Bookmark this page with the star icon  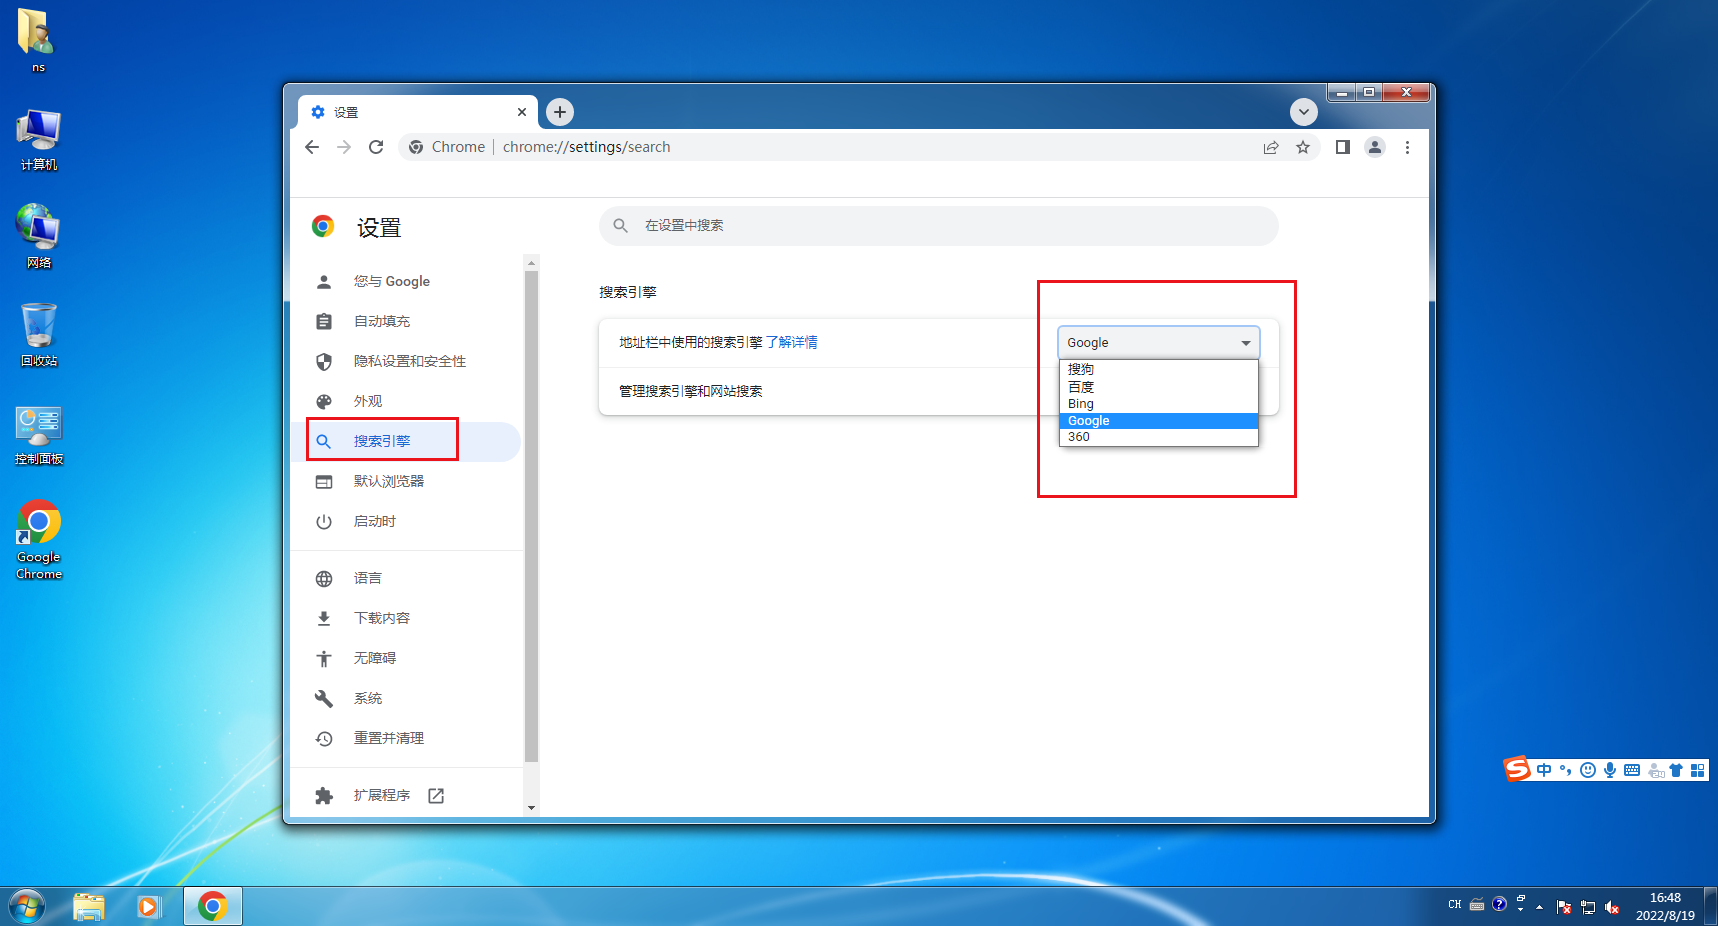[1303, 147]
